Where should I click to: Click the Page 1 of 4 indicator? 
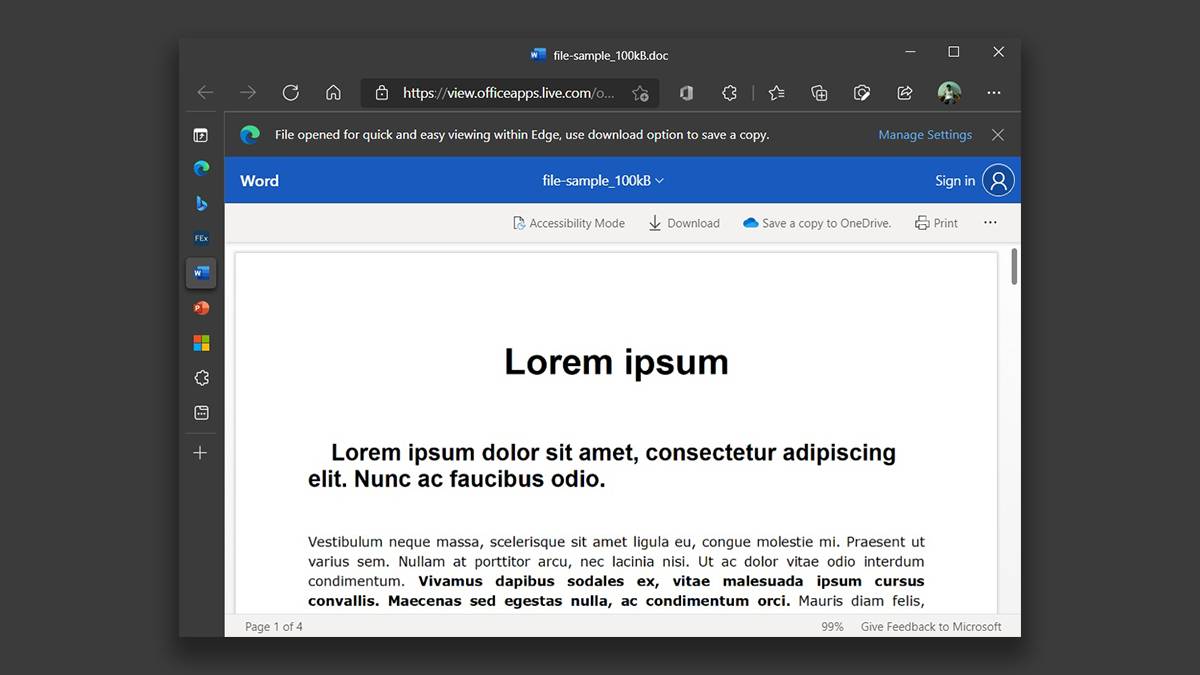coord(274,627)
